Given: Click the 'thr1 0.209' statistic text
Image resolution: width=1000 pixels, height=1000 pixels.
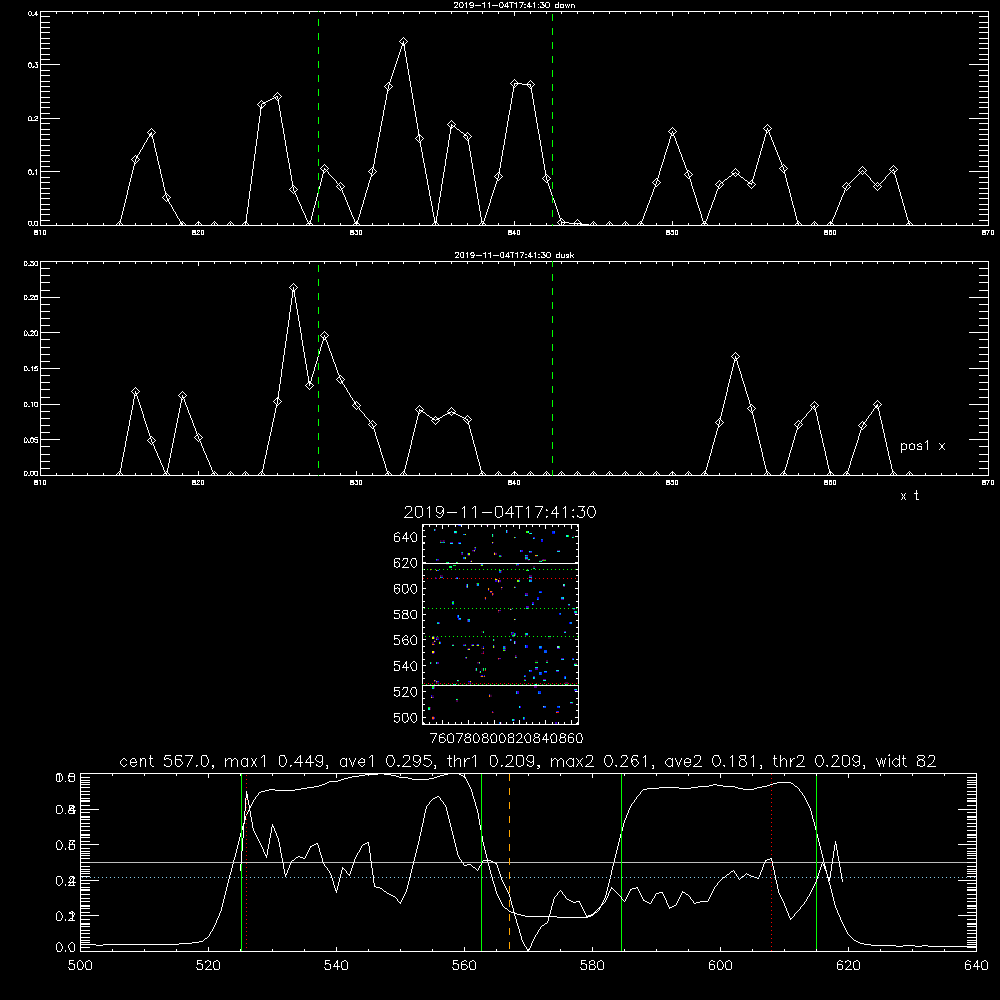Looking at the screenshot, I should point(492,761).
